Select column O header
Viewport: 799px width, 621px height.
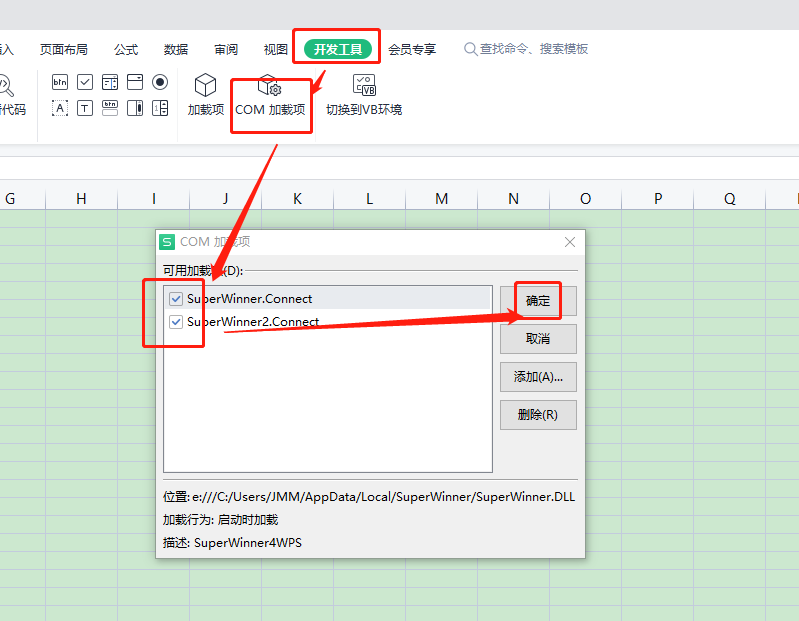pos(585,199)
